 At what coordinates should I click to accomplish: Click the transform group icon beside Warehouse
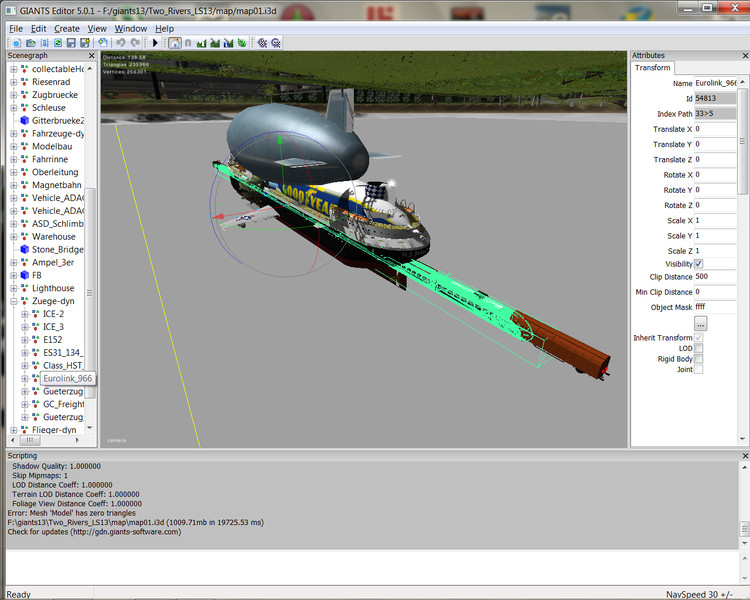click(24, 236)
